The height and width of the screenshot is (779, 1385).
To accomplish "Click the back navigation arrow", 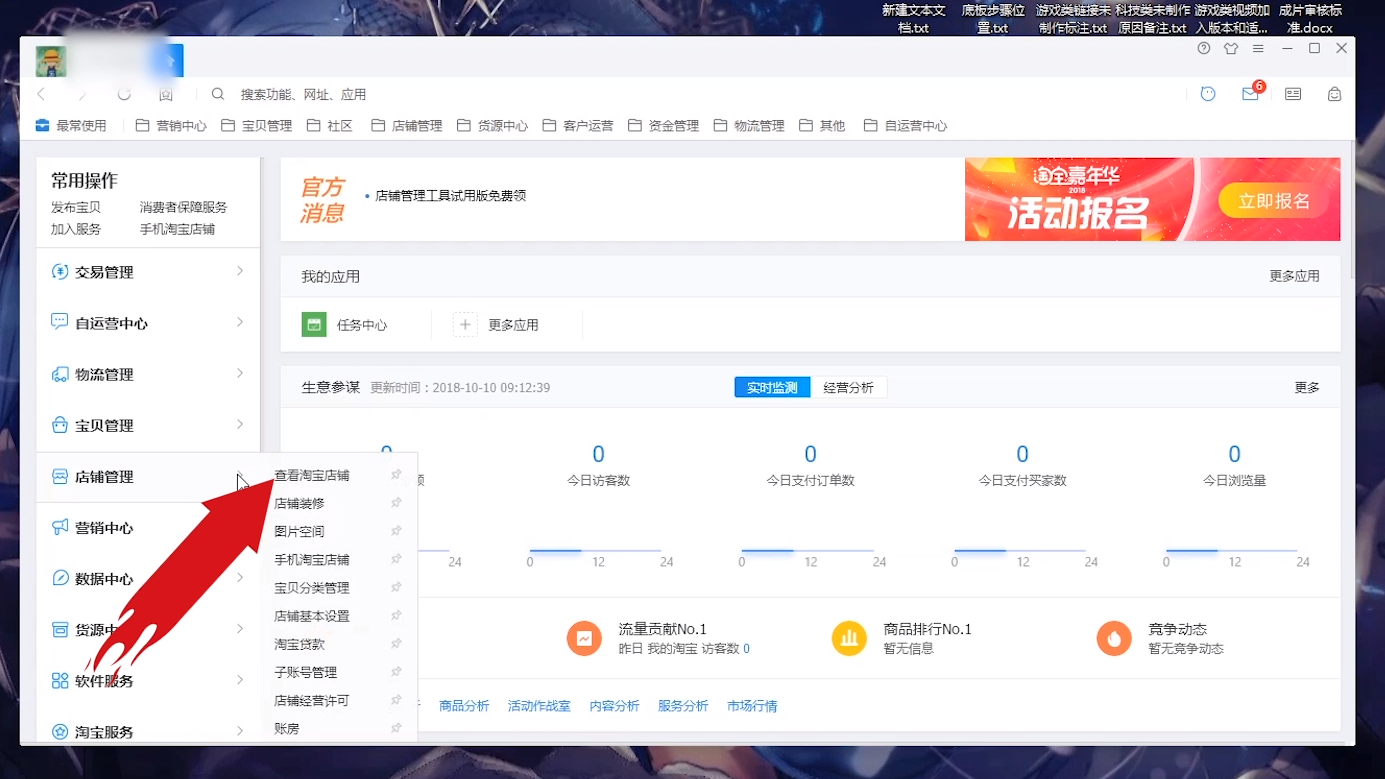I will pyautogui.click(x=41, y=94).
